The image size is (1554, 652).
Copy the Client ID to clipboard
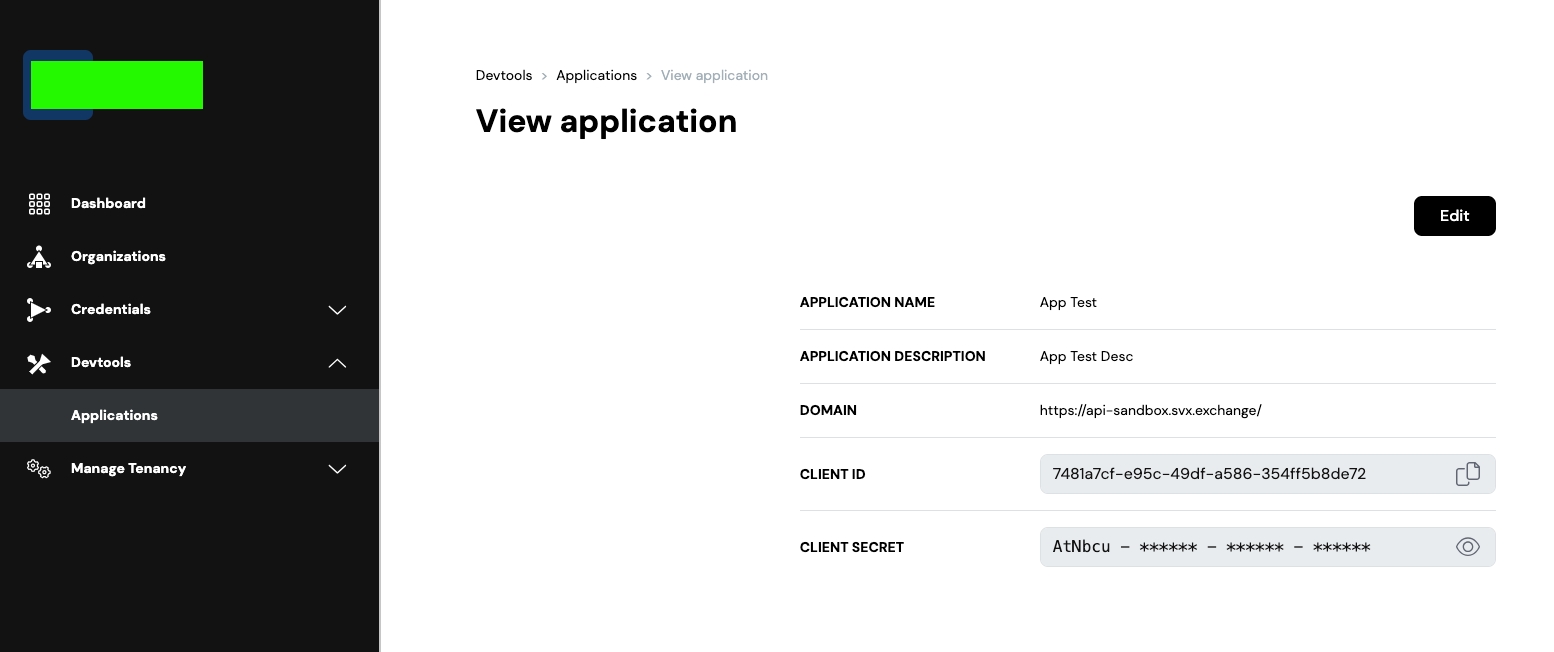[x=1467, y=474]
